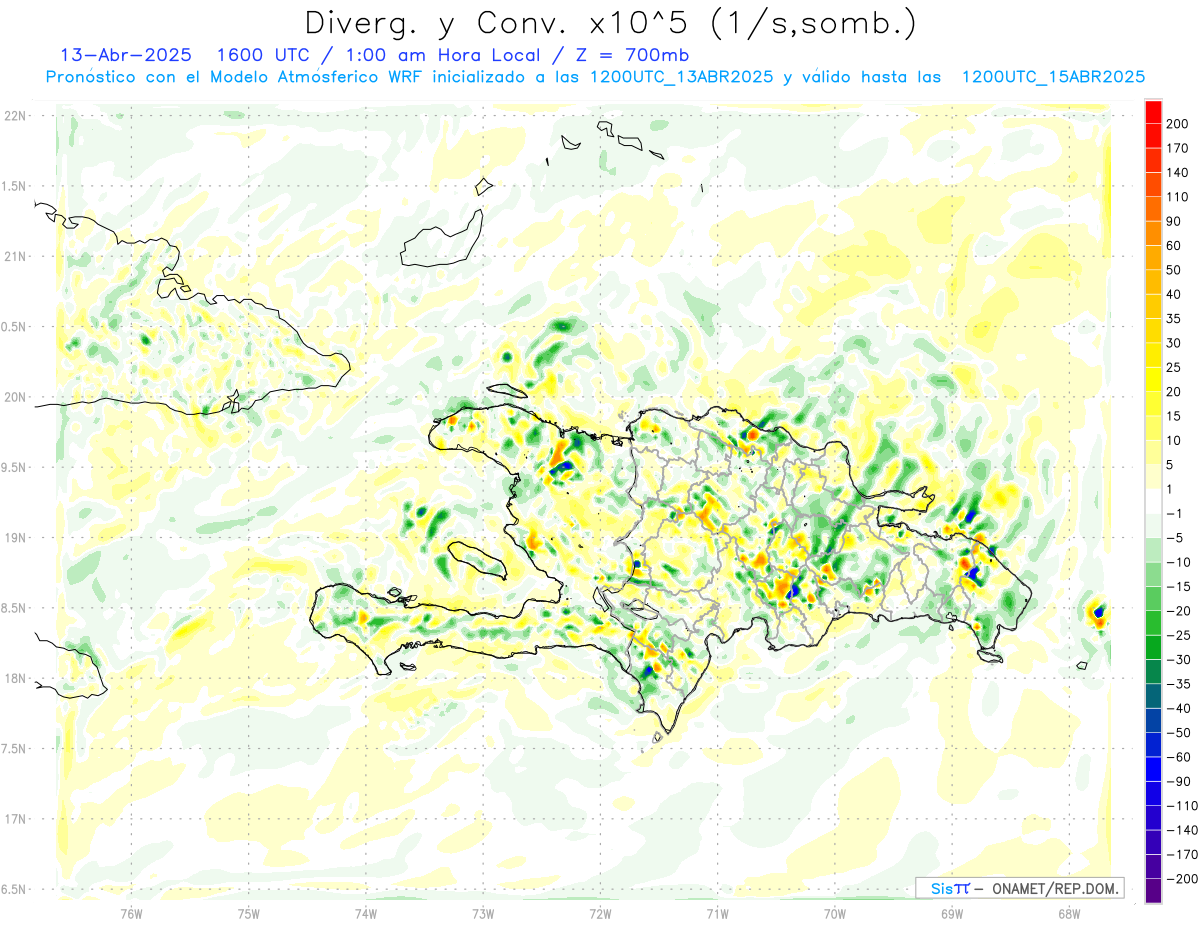Viewport: 1200px width, 927px height.
Task: Click the '69W' longitude label
Action: click(x=952, y=914)
